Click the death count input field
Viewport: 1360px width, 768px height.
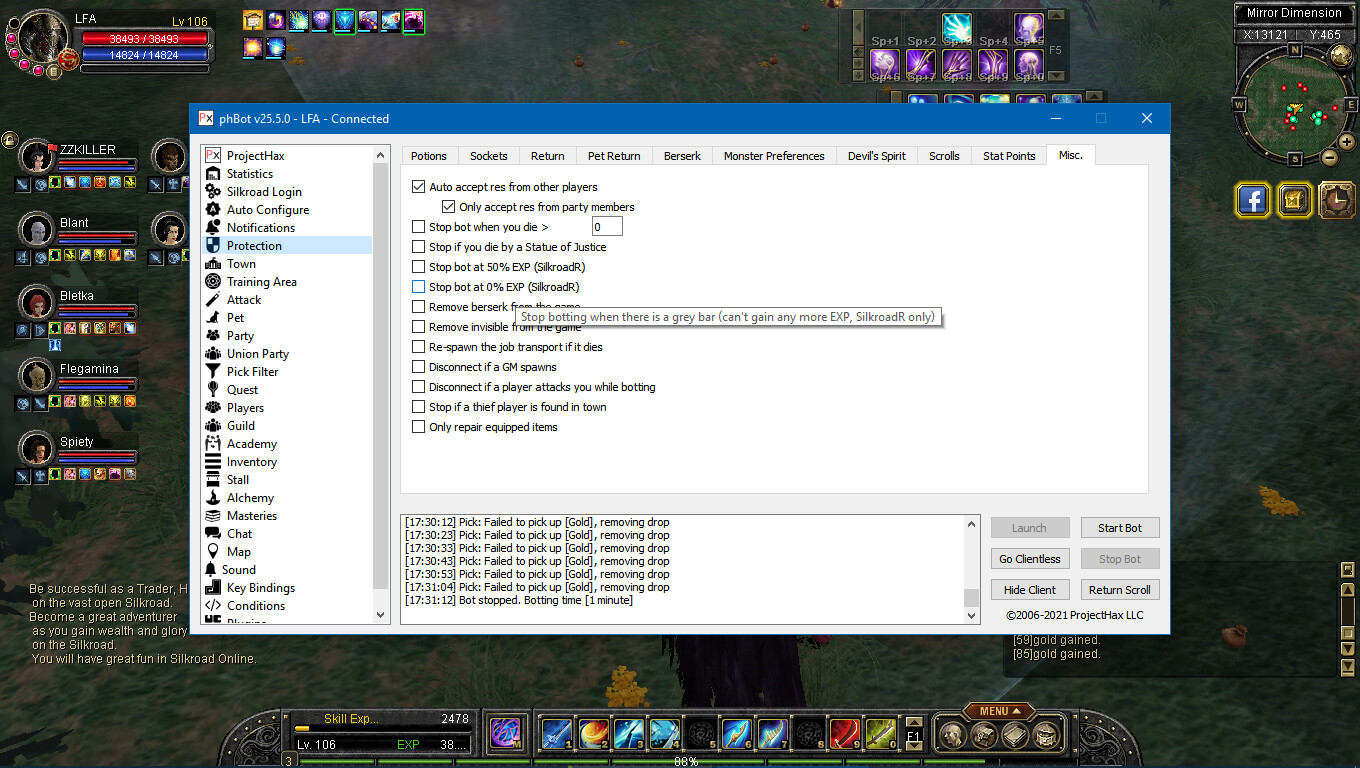click(606, 227)
